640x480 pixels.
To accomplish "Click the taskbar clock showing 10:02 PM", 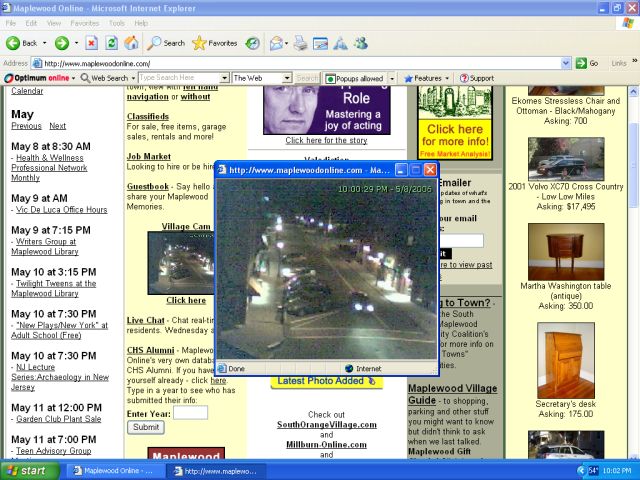I will coord(617,471).
